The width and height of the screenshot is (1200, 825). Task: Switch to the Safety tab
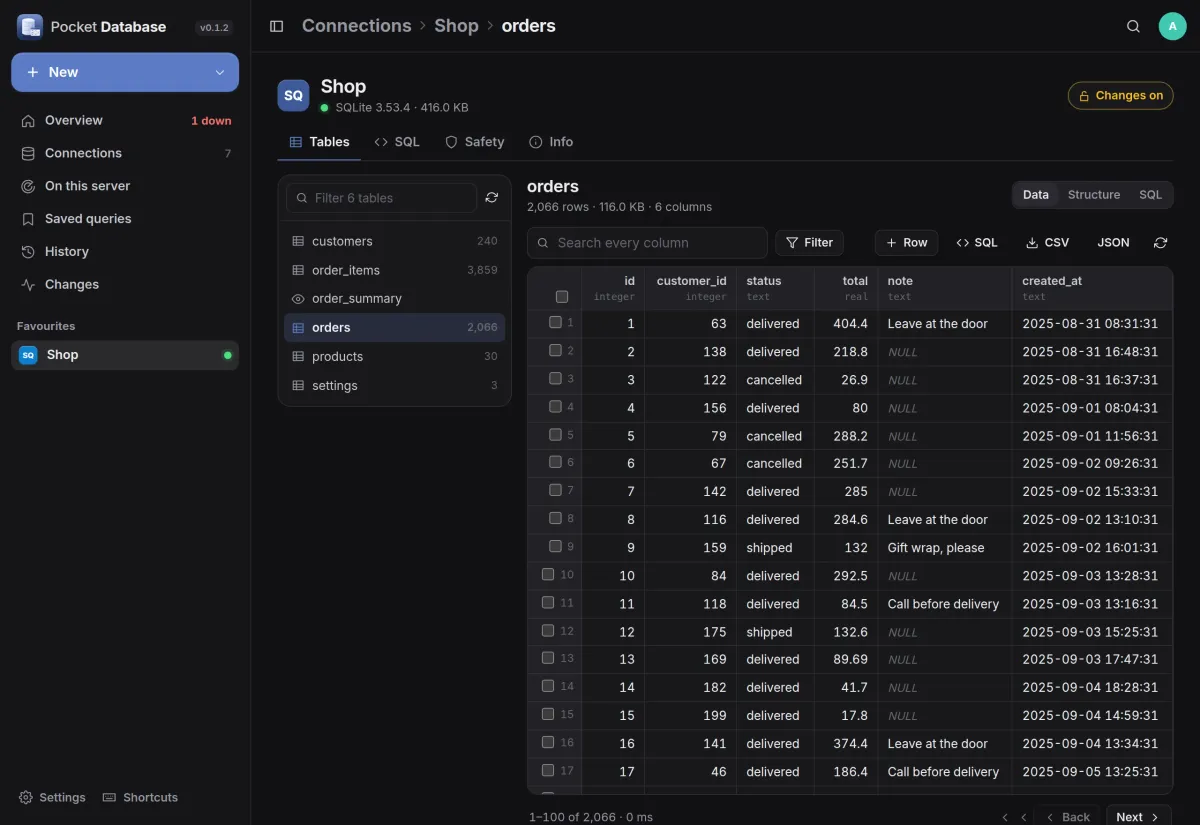point(474,142)
